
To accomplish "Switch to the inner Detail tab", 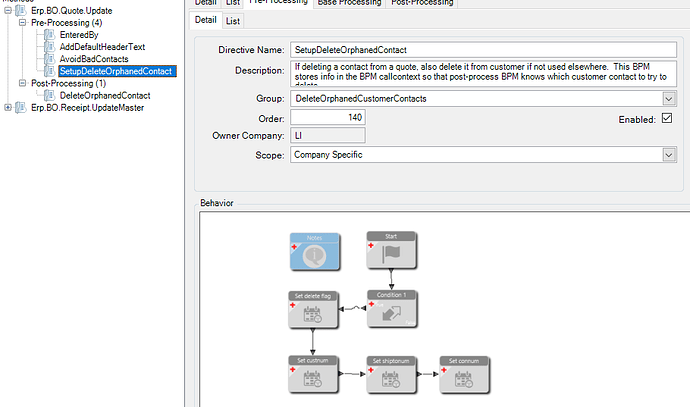I will pyautogui.click(x=206, y=20).
